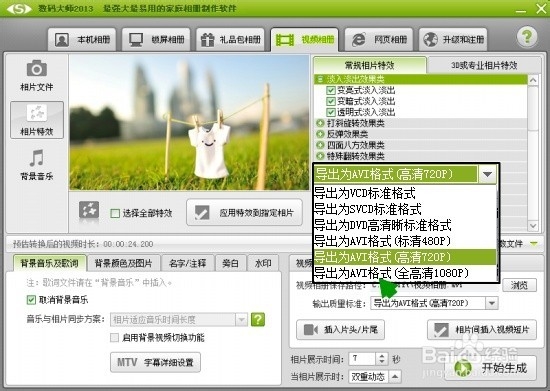Select 相片特效 sidebar icon
This screenshot has height=391, width=550.
(37, 120)
